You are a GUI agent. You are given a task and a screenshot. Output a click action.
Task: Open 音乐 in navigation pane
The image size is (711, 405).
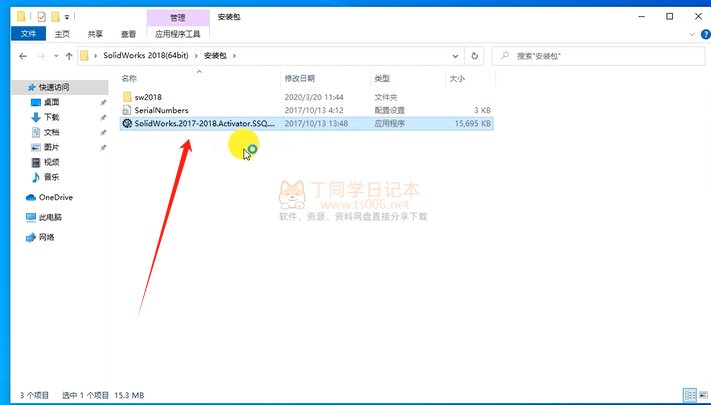(x=51, y=177)
